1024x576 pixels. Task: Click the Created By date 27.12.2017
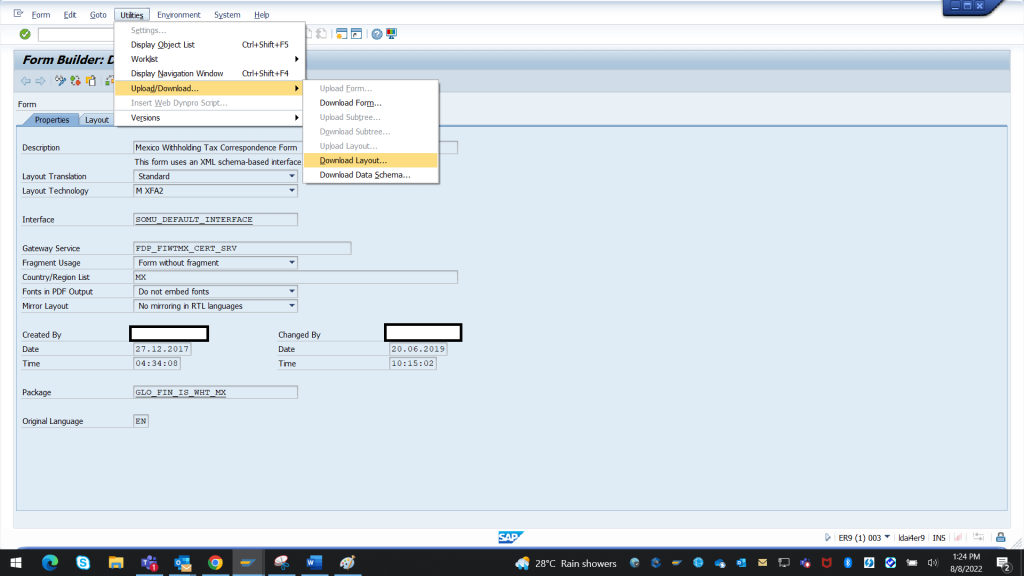(162, 349)
